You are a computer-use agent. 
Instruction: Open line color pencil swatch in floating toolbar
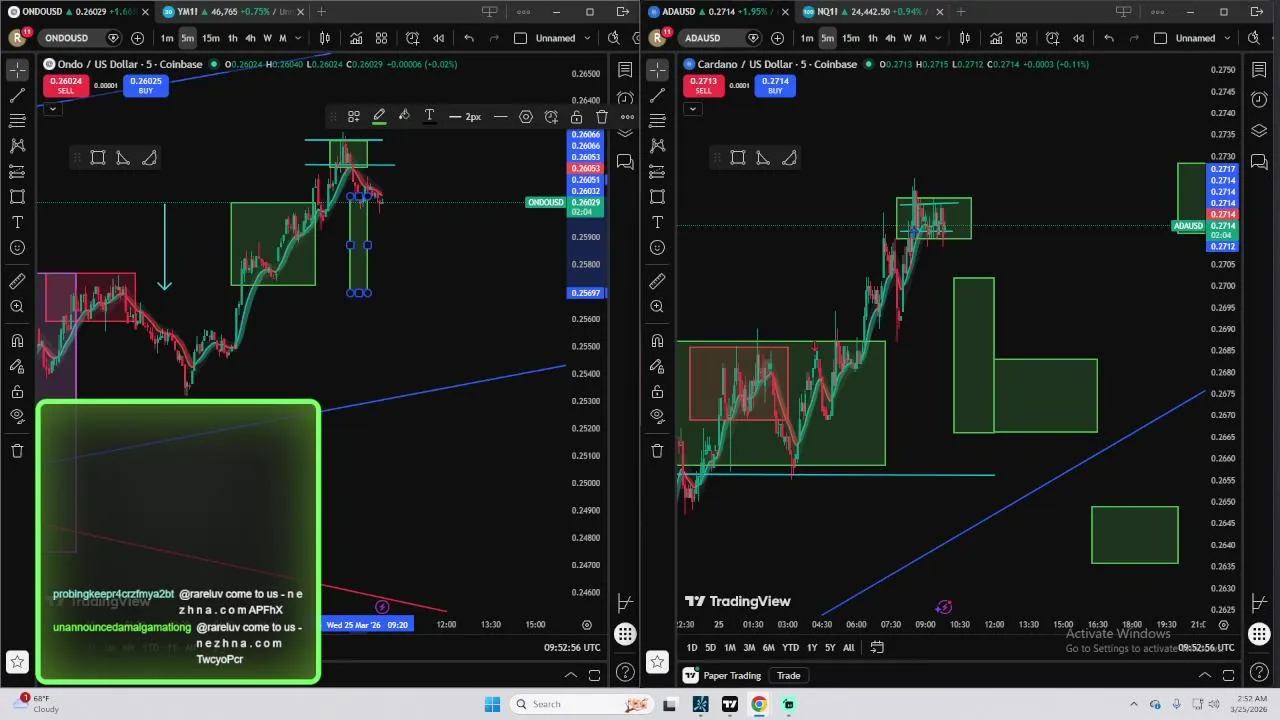pos(379,117)
